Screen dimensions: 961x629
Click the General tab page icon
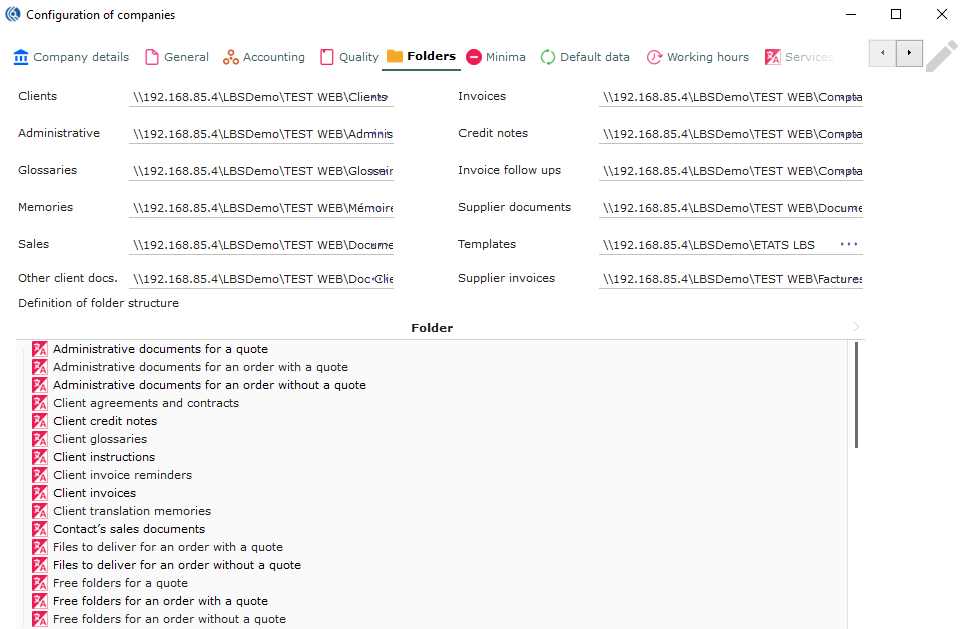(x=152, y=57)
